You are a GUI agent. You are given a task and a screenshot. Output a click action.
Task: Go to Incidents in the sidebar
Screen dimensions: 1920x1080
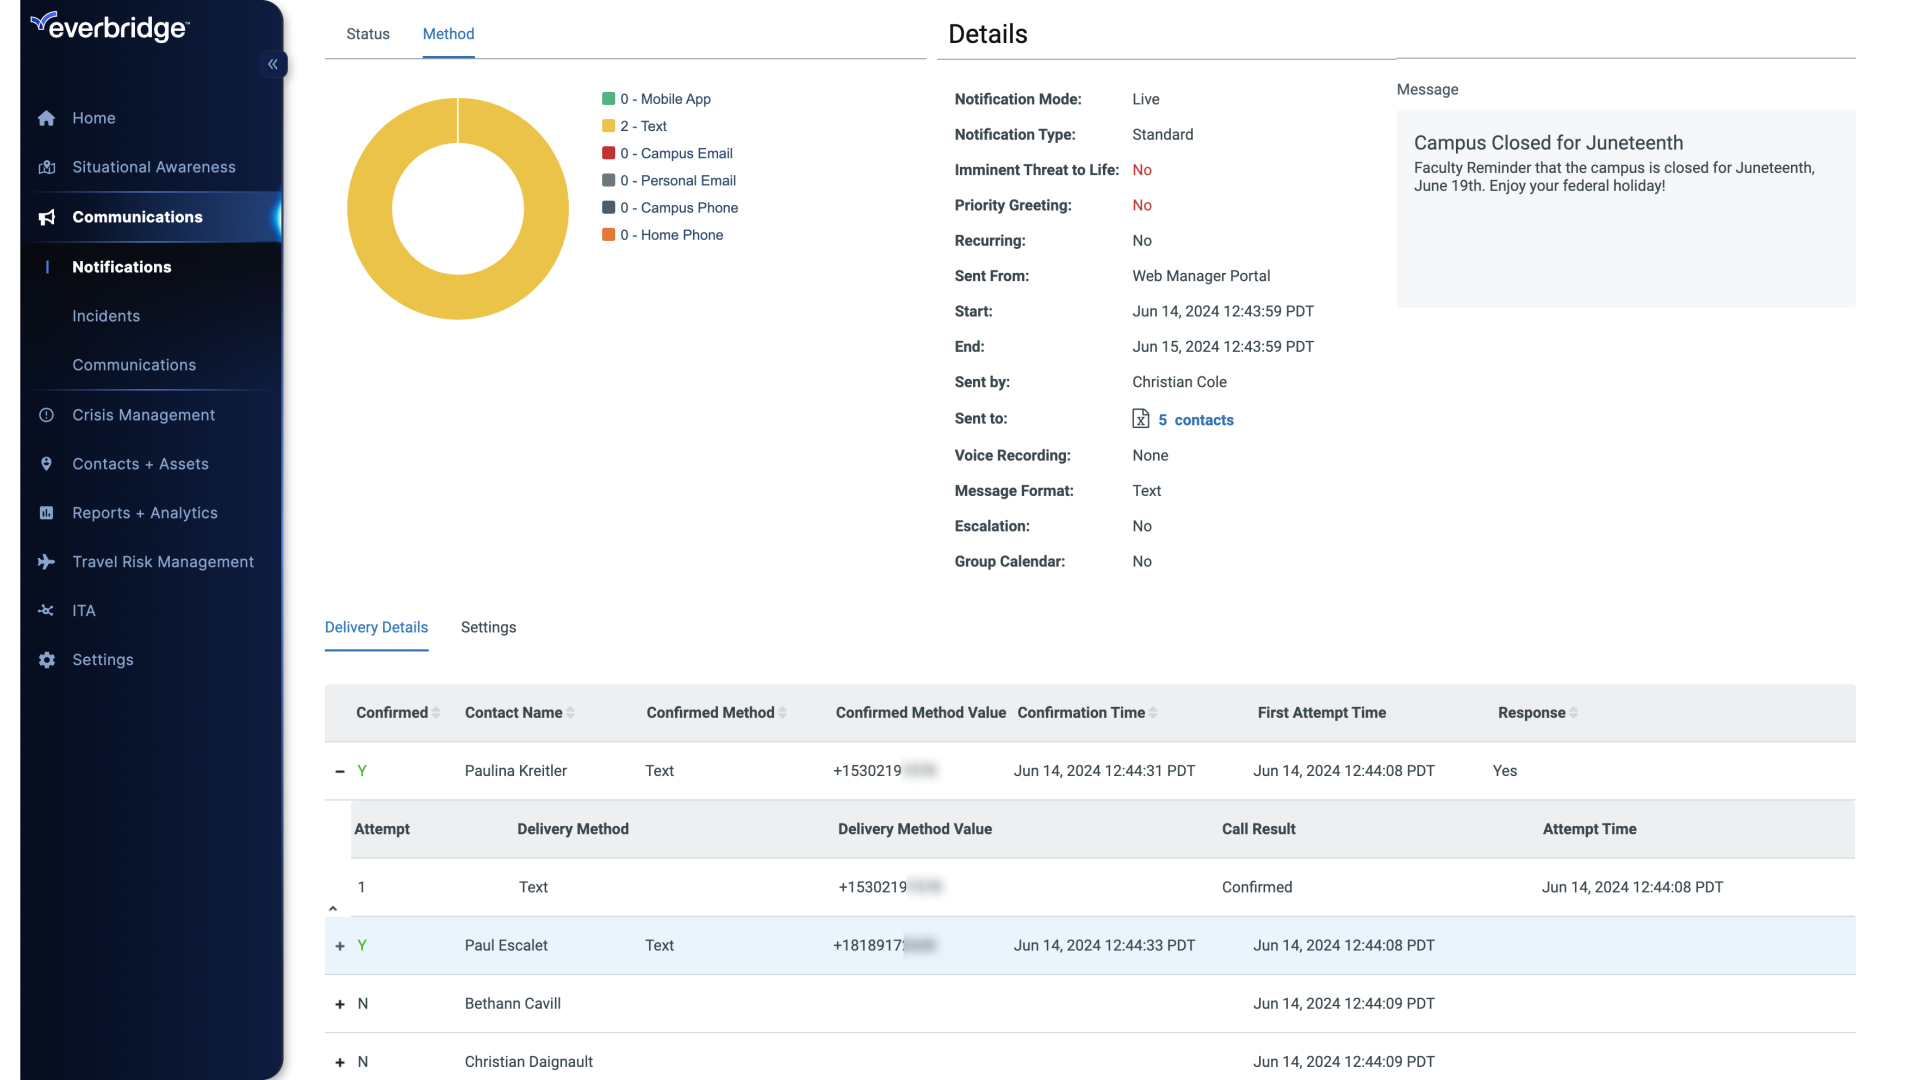tap(106, 316)
